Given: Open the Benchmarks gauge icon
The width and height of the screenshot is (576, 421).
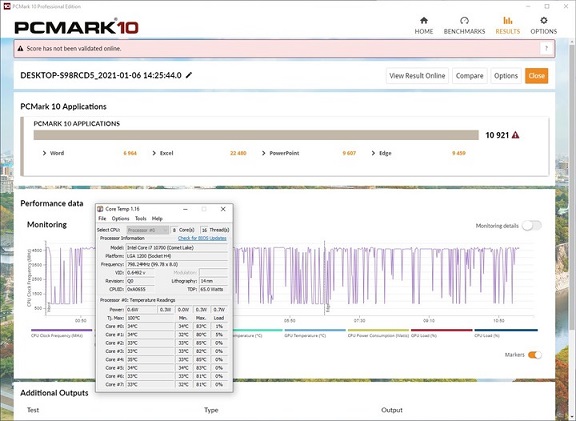Looking at the screenshot, I should click(x=464, y=20).
